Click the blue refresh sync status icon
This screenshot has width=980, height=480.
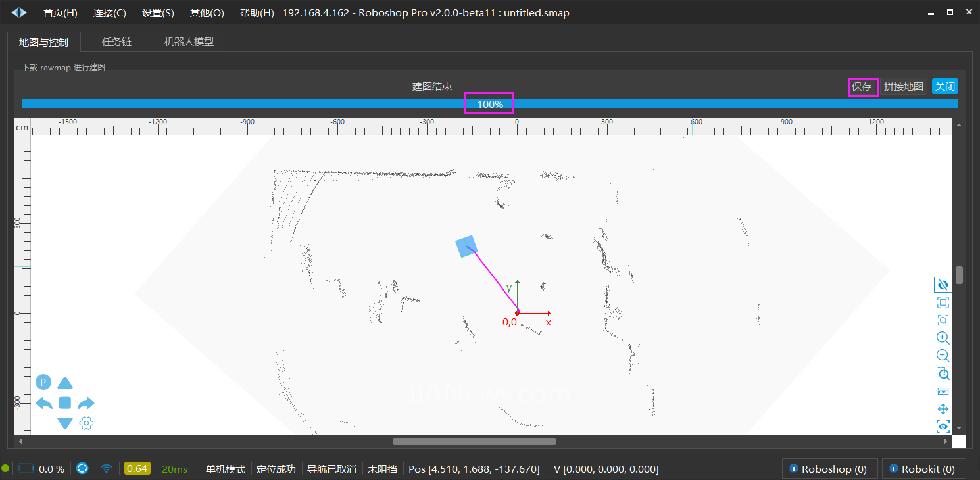pyautogui.click(x=82, y=468)
